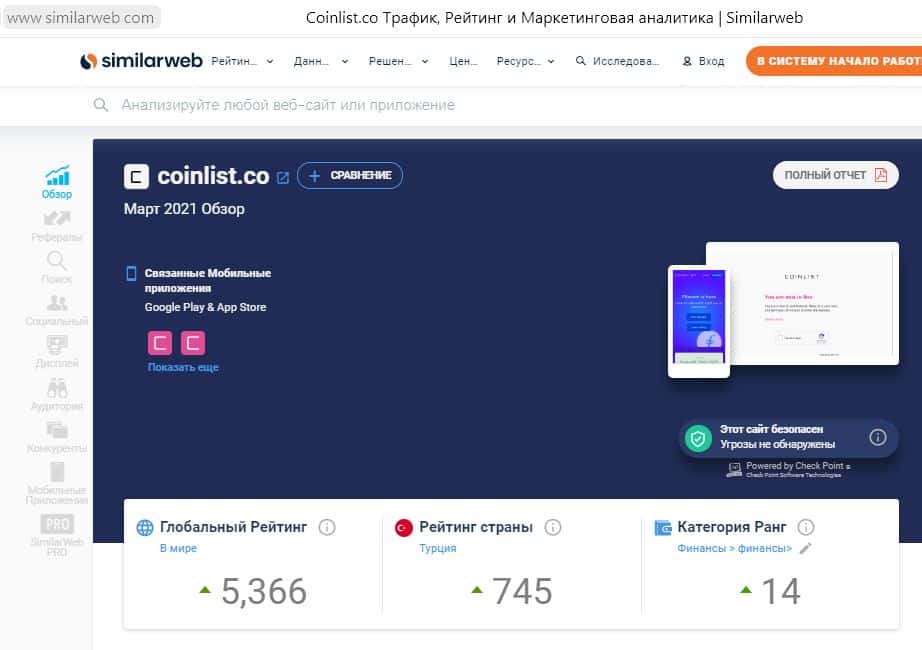Screen dimensions: 922x650
Task: Click the Сравнение compare button
Action: (x=350, y=176)
